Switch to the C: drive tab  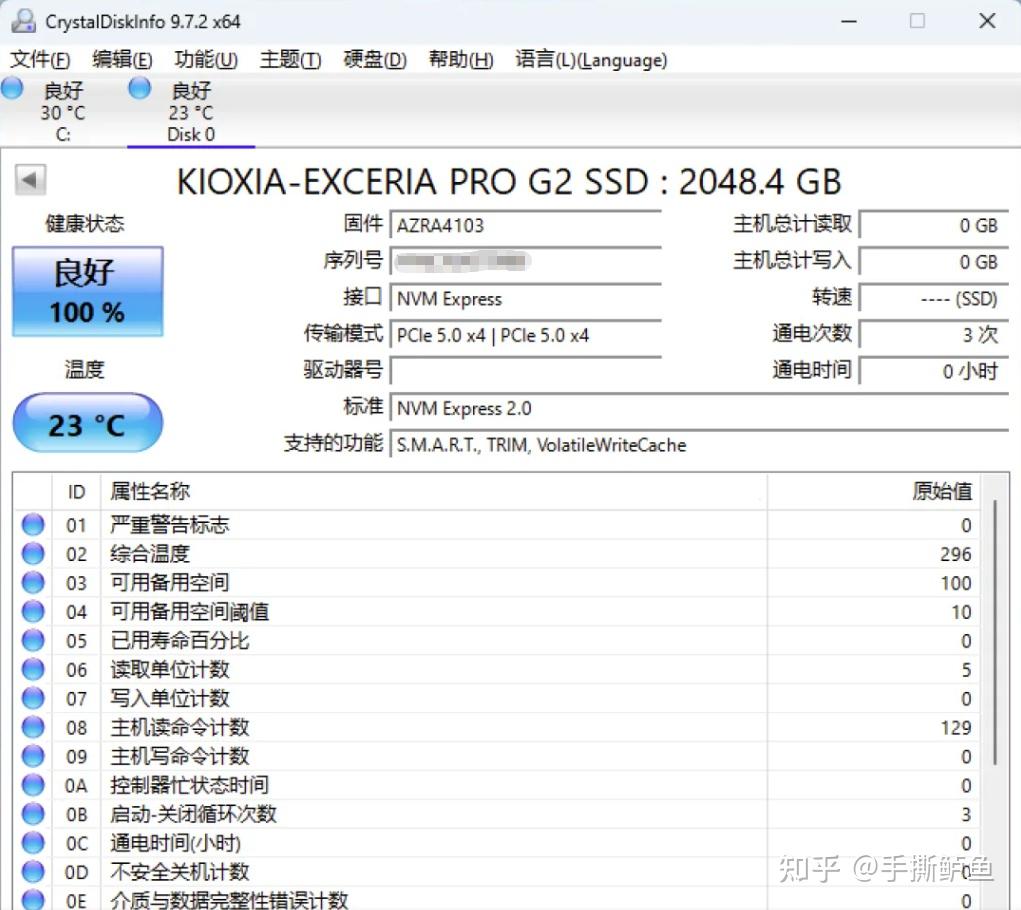point(63,111)
